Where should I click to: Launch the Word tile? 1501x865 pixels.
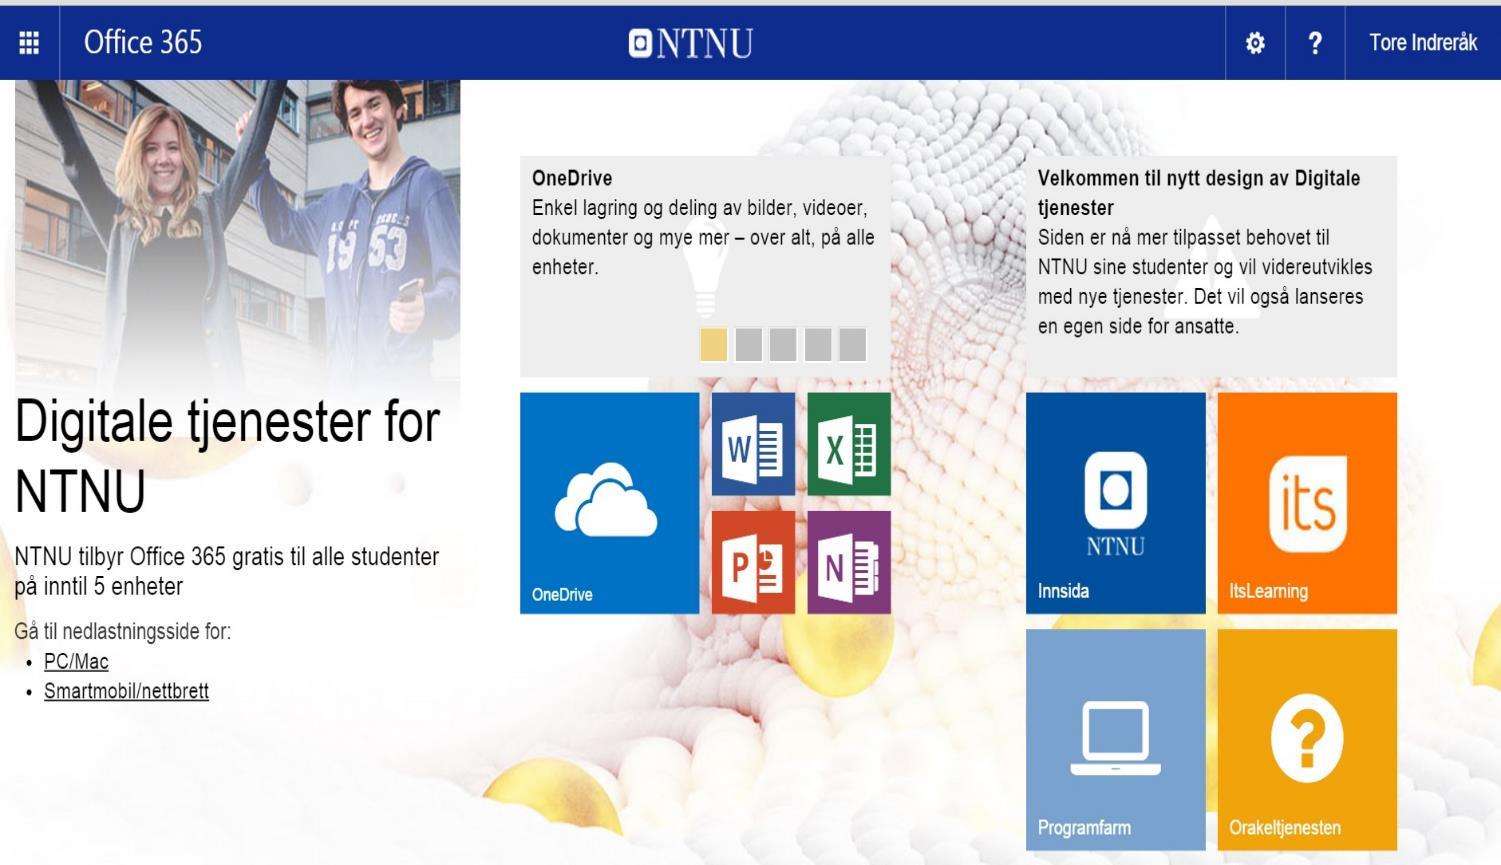754,444
